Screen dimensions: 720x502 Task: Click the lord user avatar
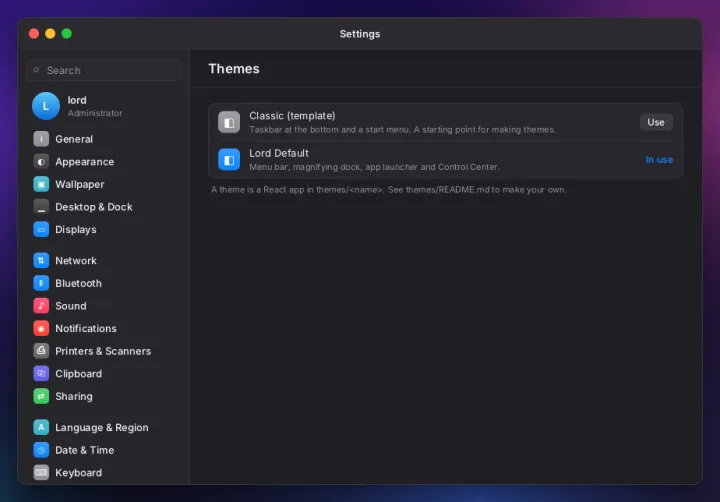coord(46,106)
